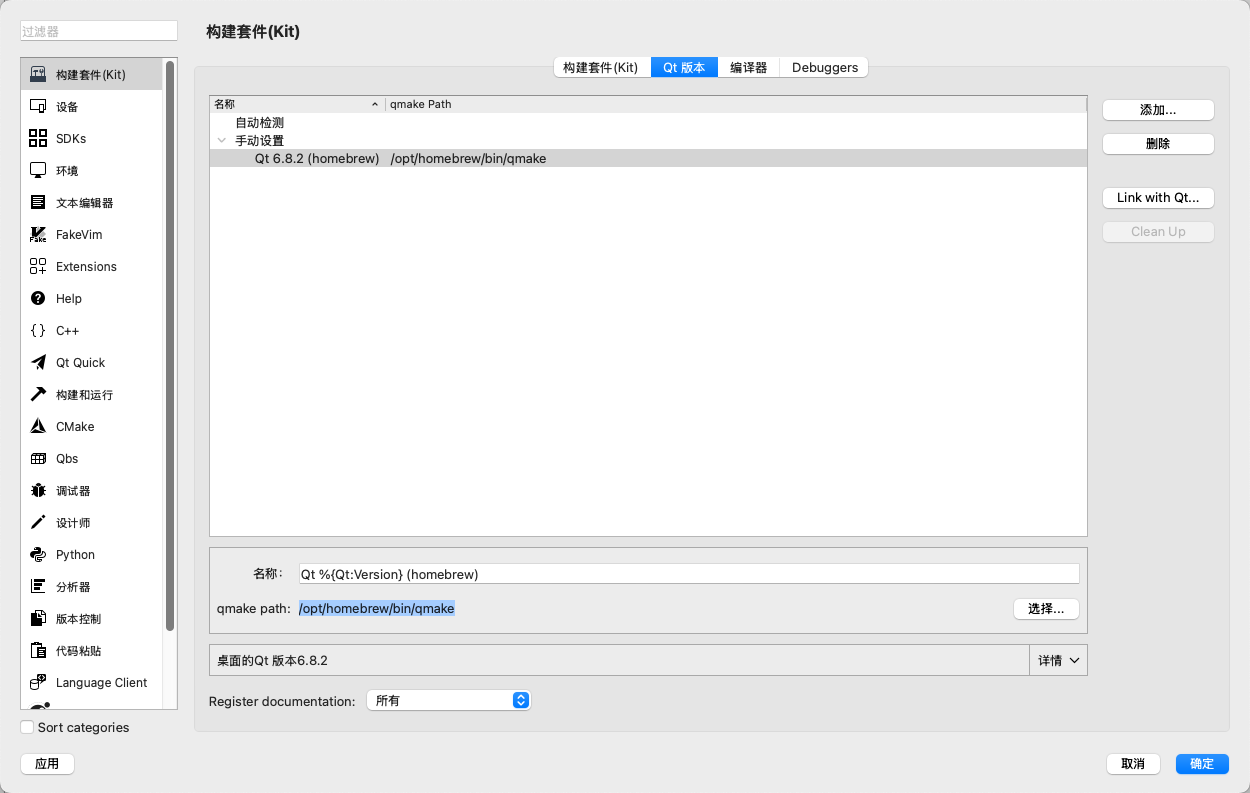Screen dimensions: 1250x793
Task: Open the Extensions category icon
Action: (x=38, y=267)
